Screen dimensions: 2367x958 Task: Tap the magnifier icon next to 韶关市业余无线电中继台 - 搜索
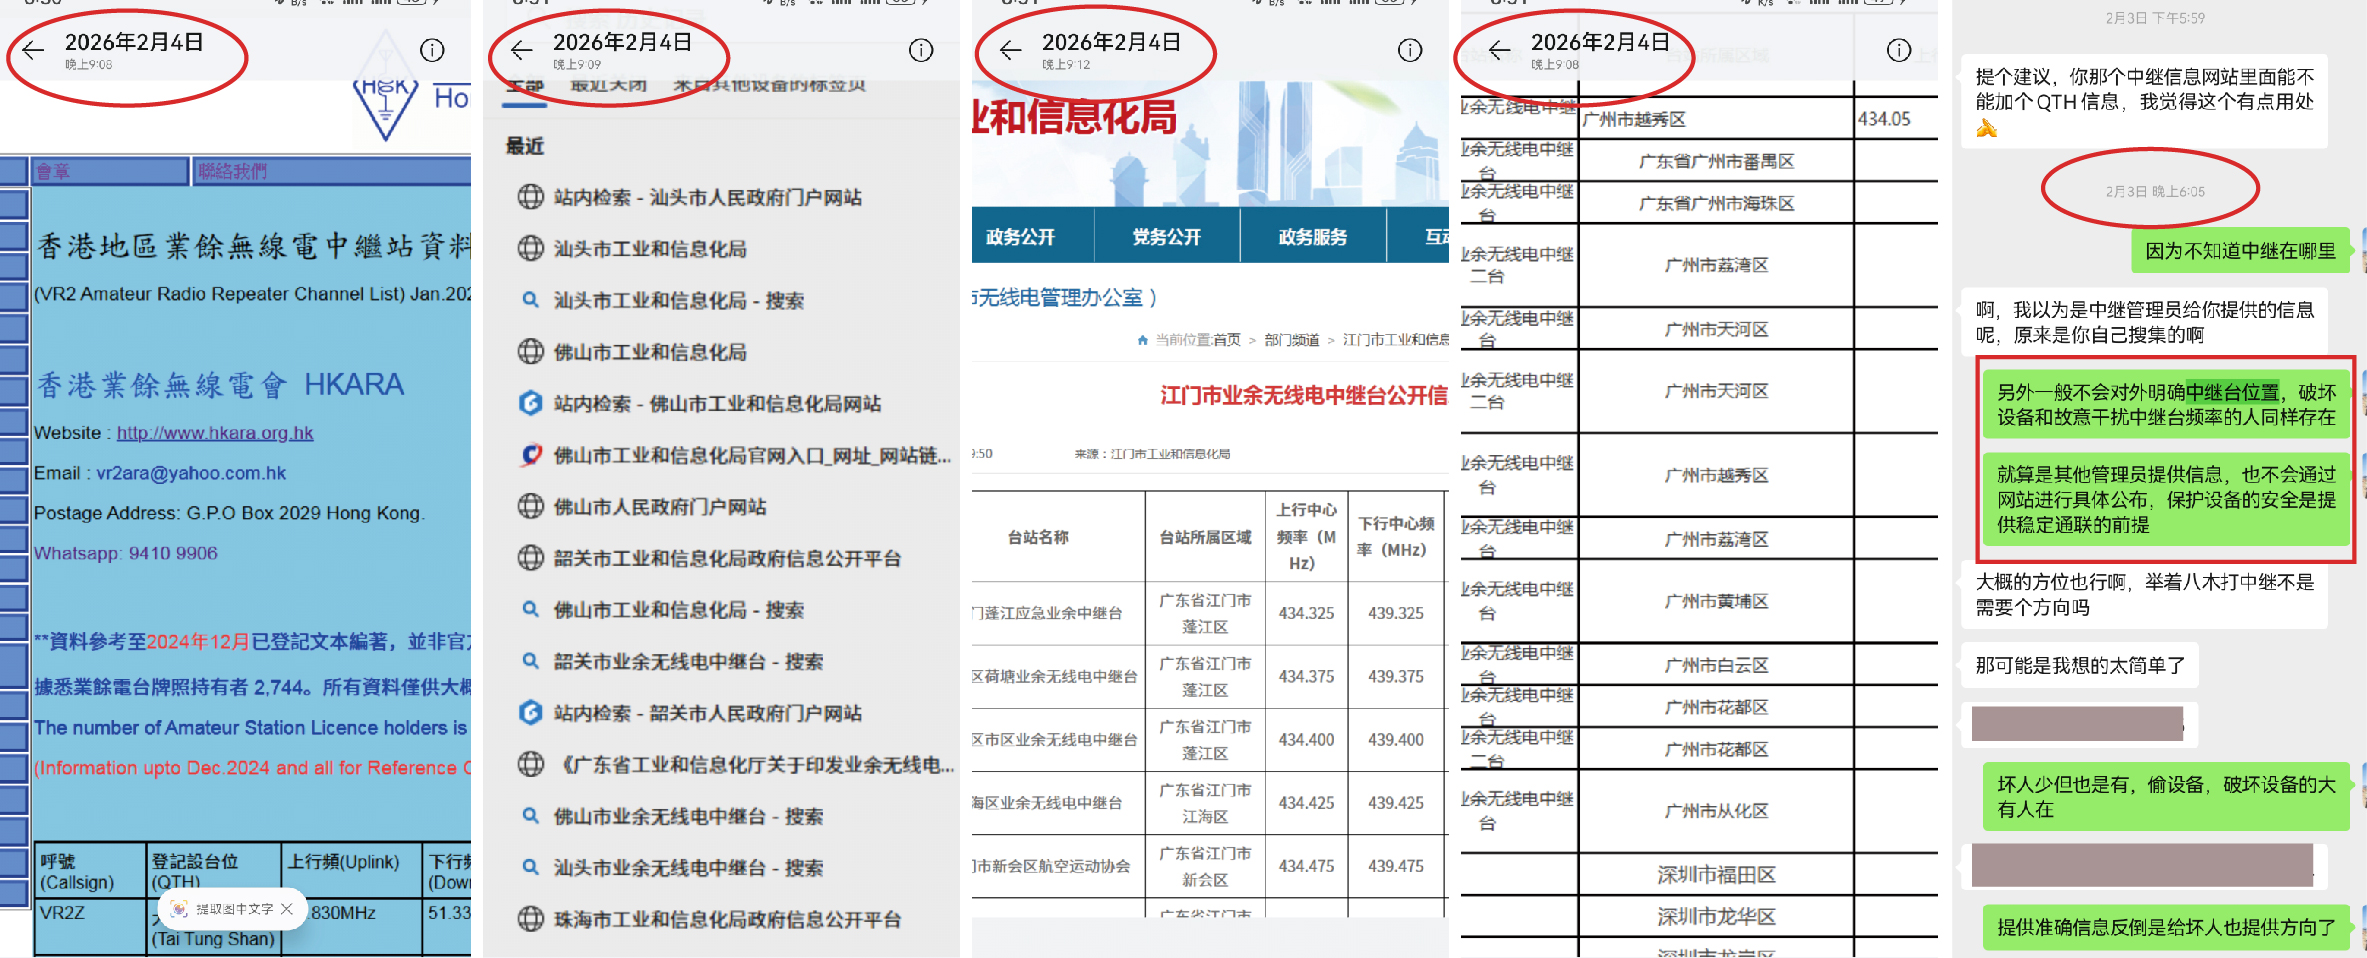tap(531, 661)
